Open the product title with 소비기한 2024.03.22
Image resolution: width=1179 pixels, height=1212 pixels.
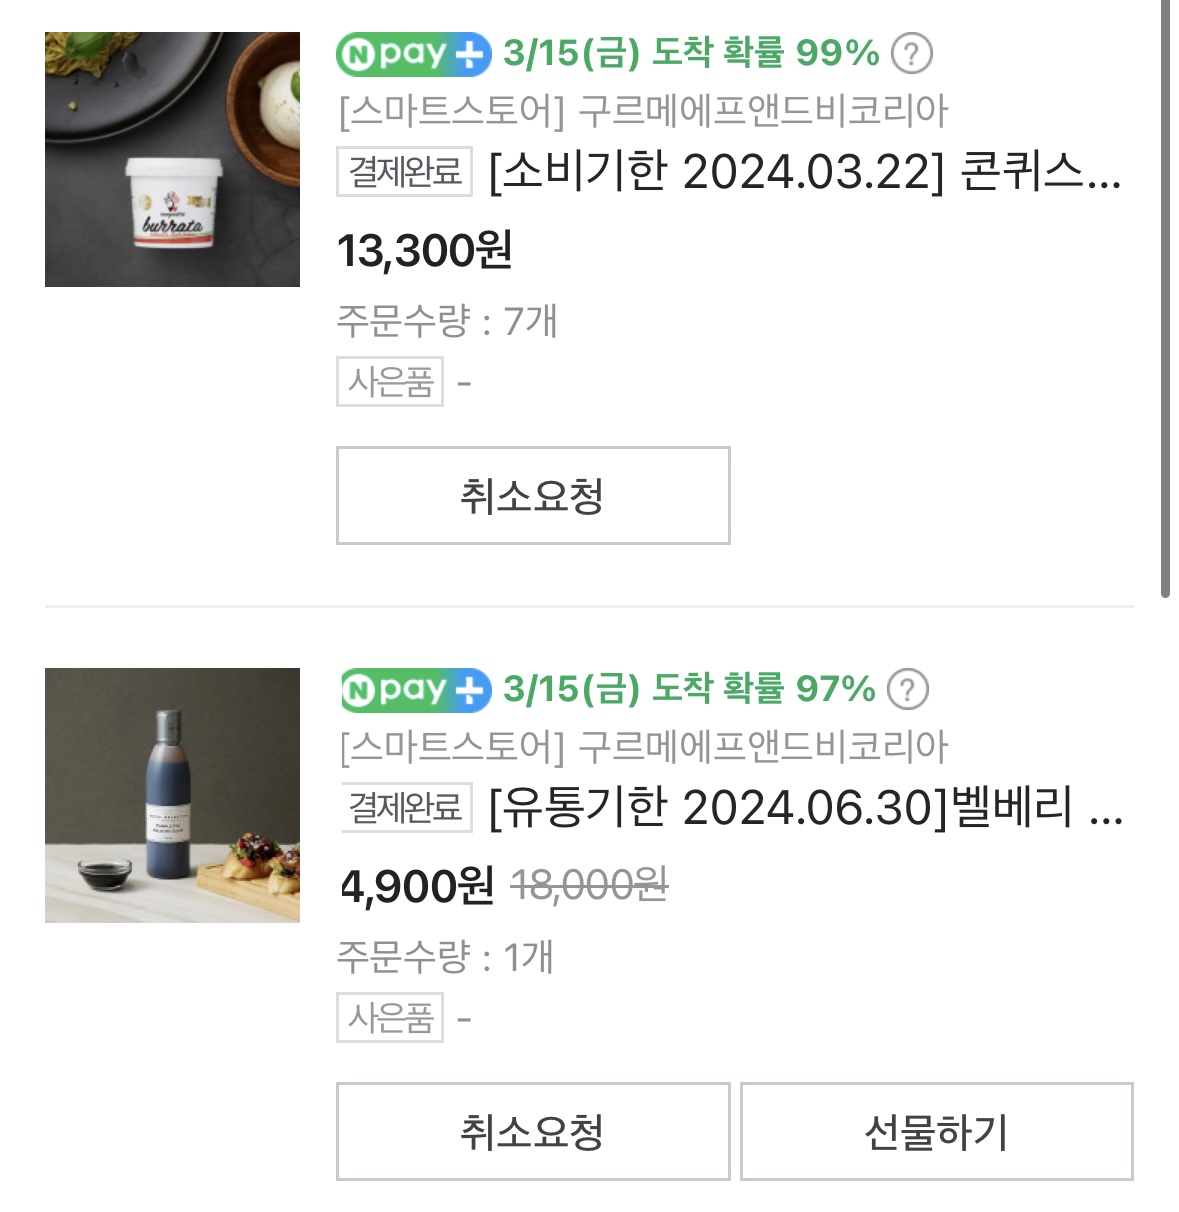(x=804, y=172)
